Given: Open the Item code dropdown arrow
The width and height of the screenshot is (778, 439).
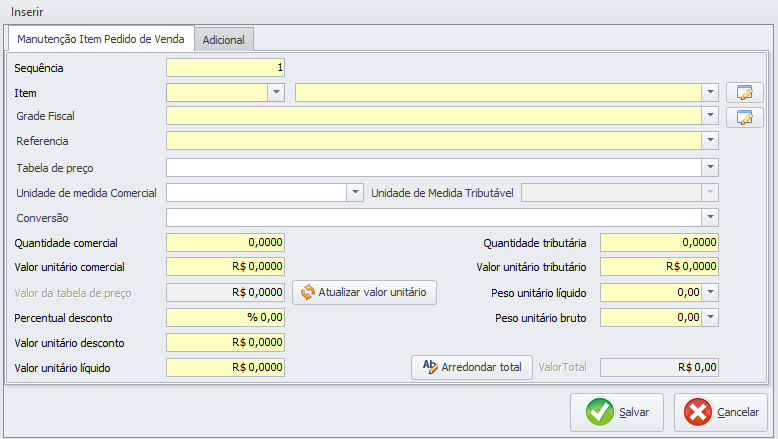Looking at the screenshot, I should coord(277,93).
